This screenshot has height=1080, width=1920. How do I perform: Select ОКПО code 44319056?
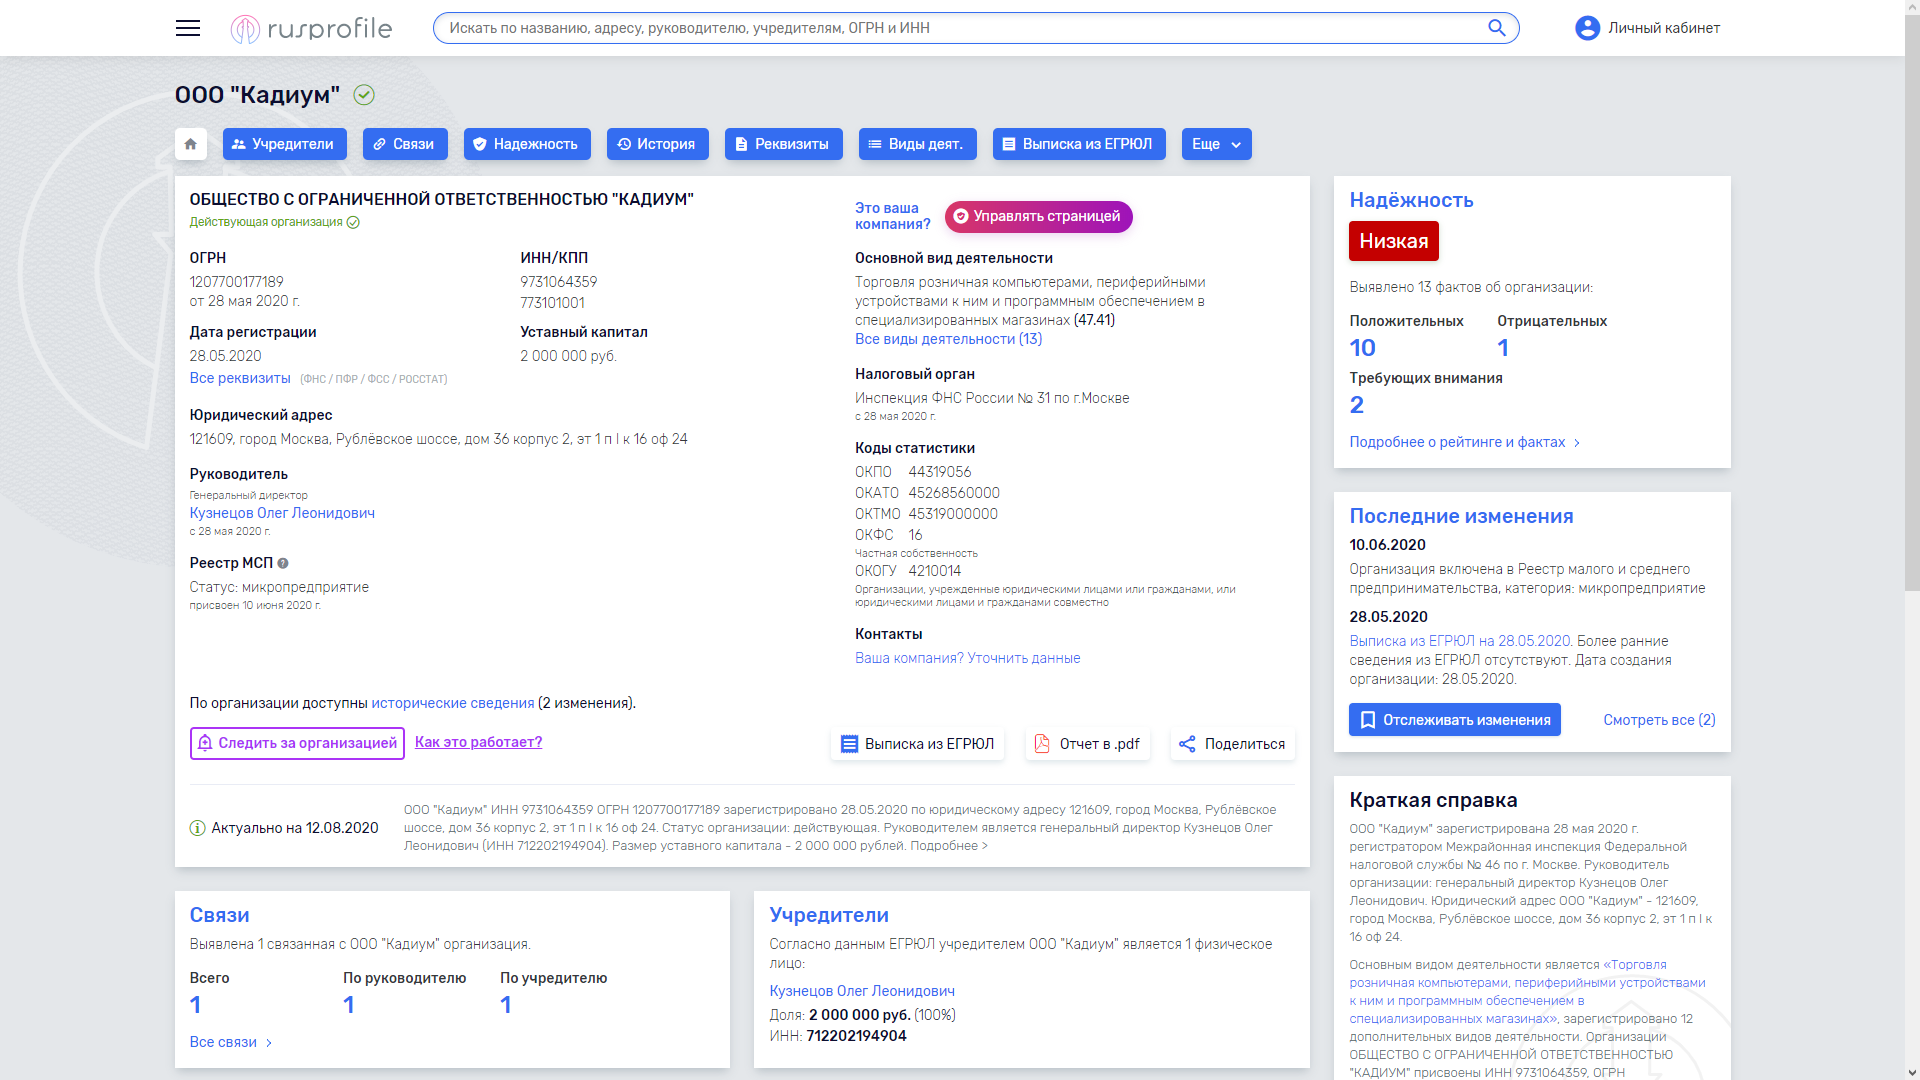(939, 472)
